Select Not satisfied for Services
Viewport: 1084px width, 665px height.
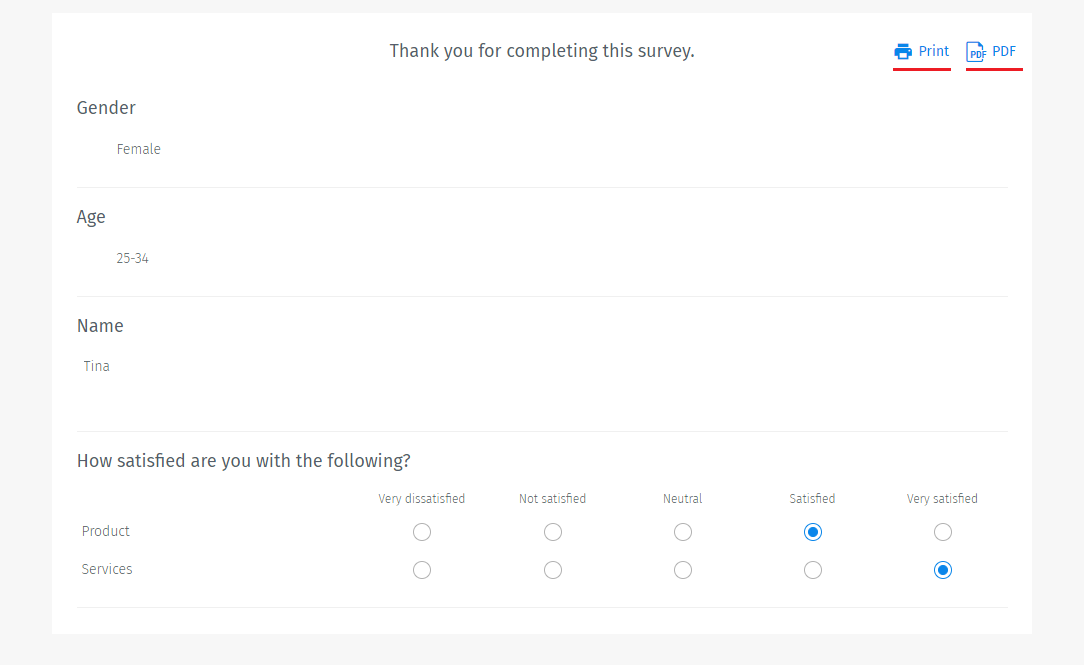[553, 570]
